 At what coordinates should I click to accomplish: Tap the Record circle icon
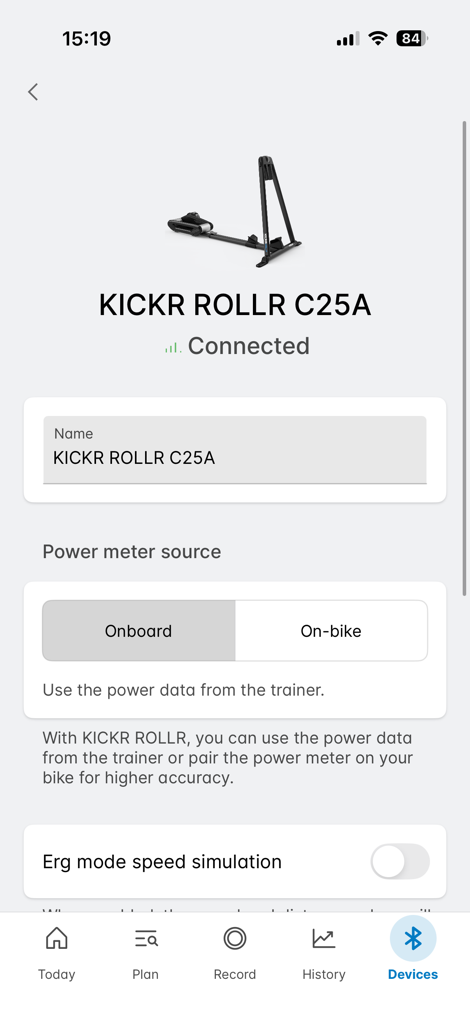point(235,939)
